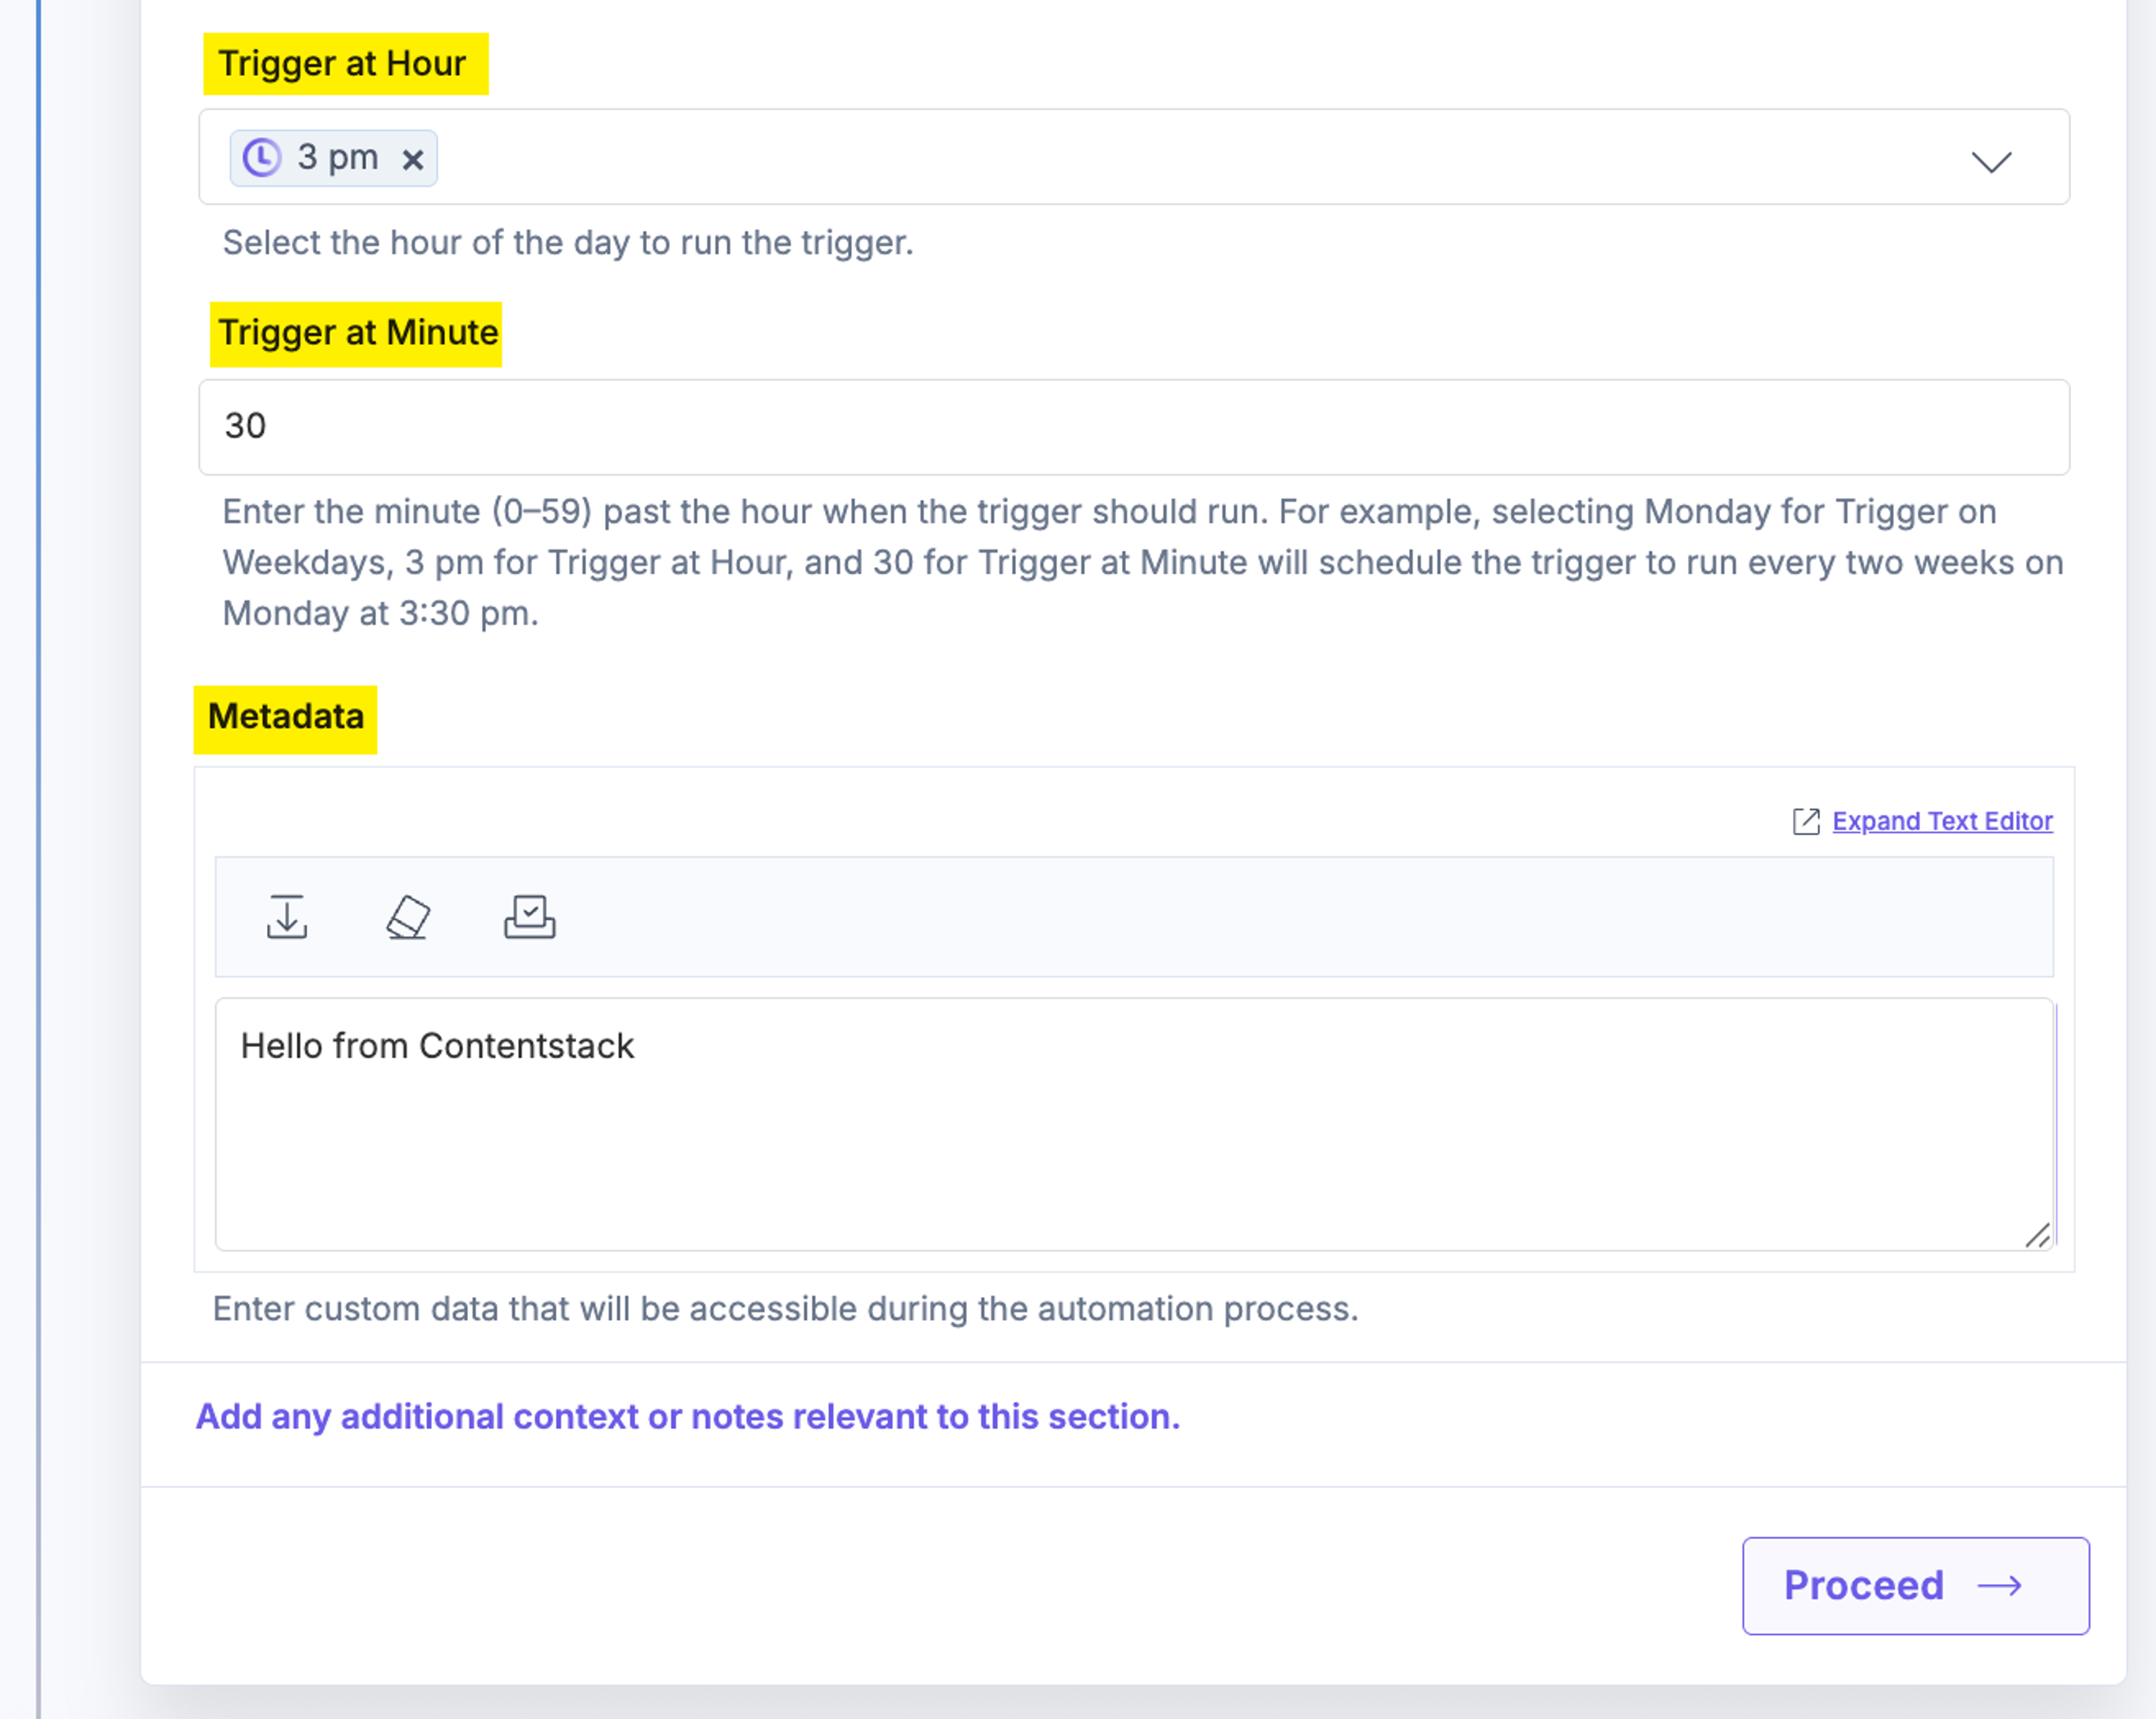Viewport: 2156px width, 1719px height.
Task: Click the Proceed button
Action: (x=1915, y=1585)
